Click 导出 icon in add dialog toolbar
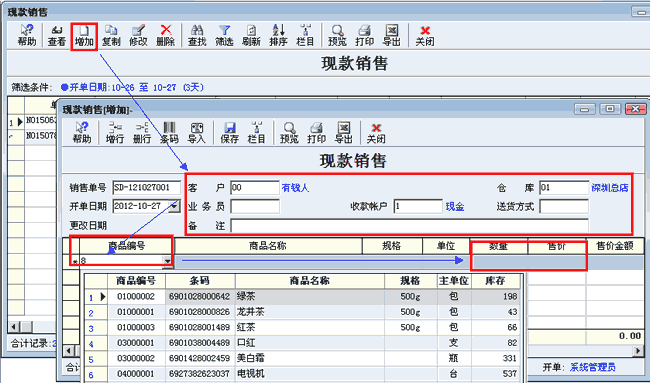 343,133
